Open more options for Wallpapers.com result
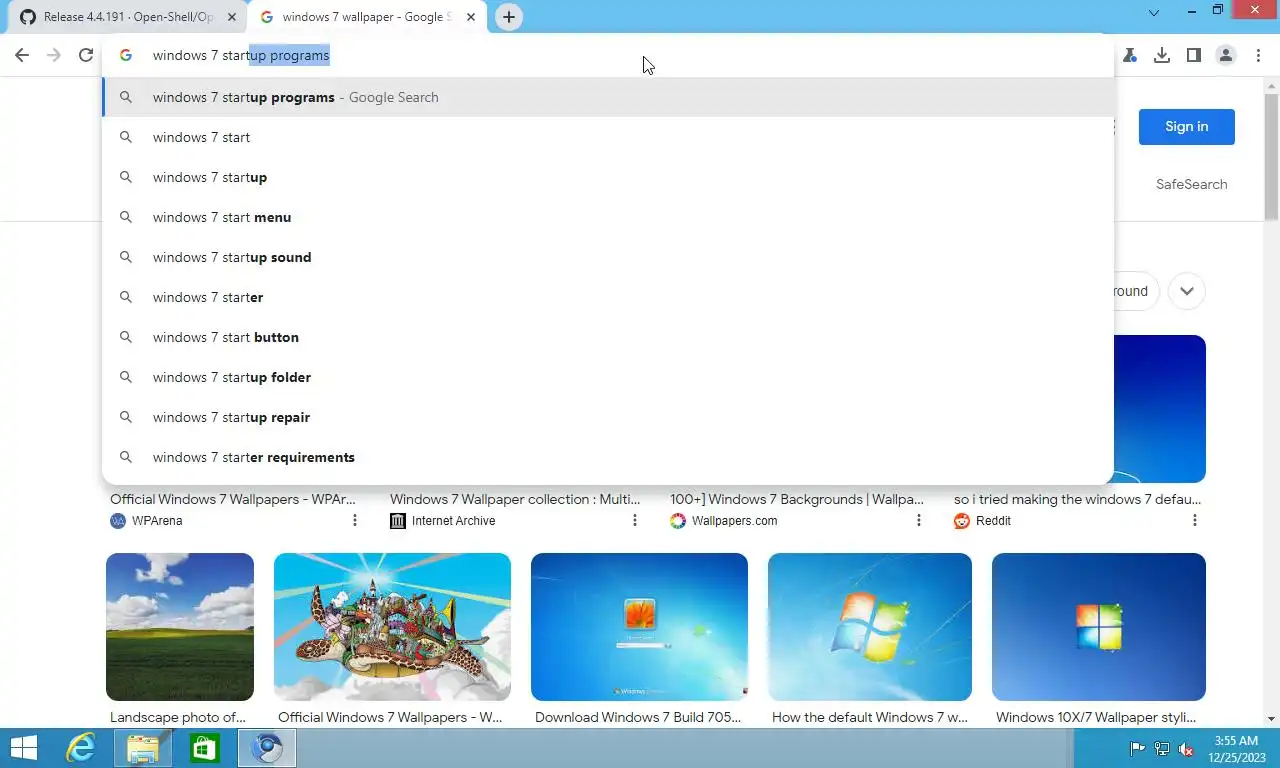 pos(919,520)
